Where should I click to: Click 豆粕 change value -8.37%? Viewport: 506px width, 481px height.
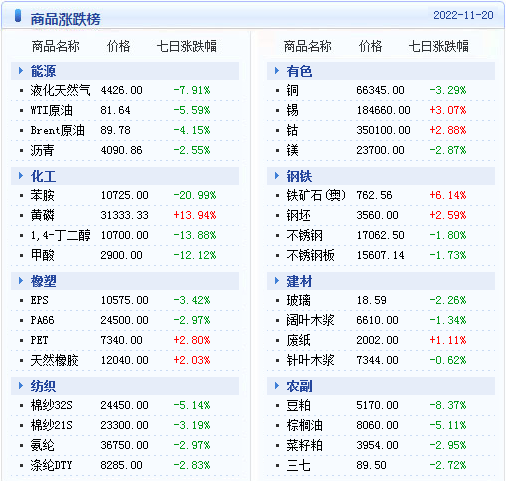tap(448, 405)
